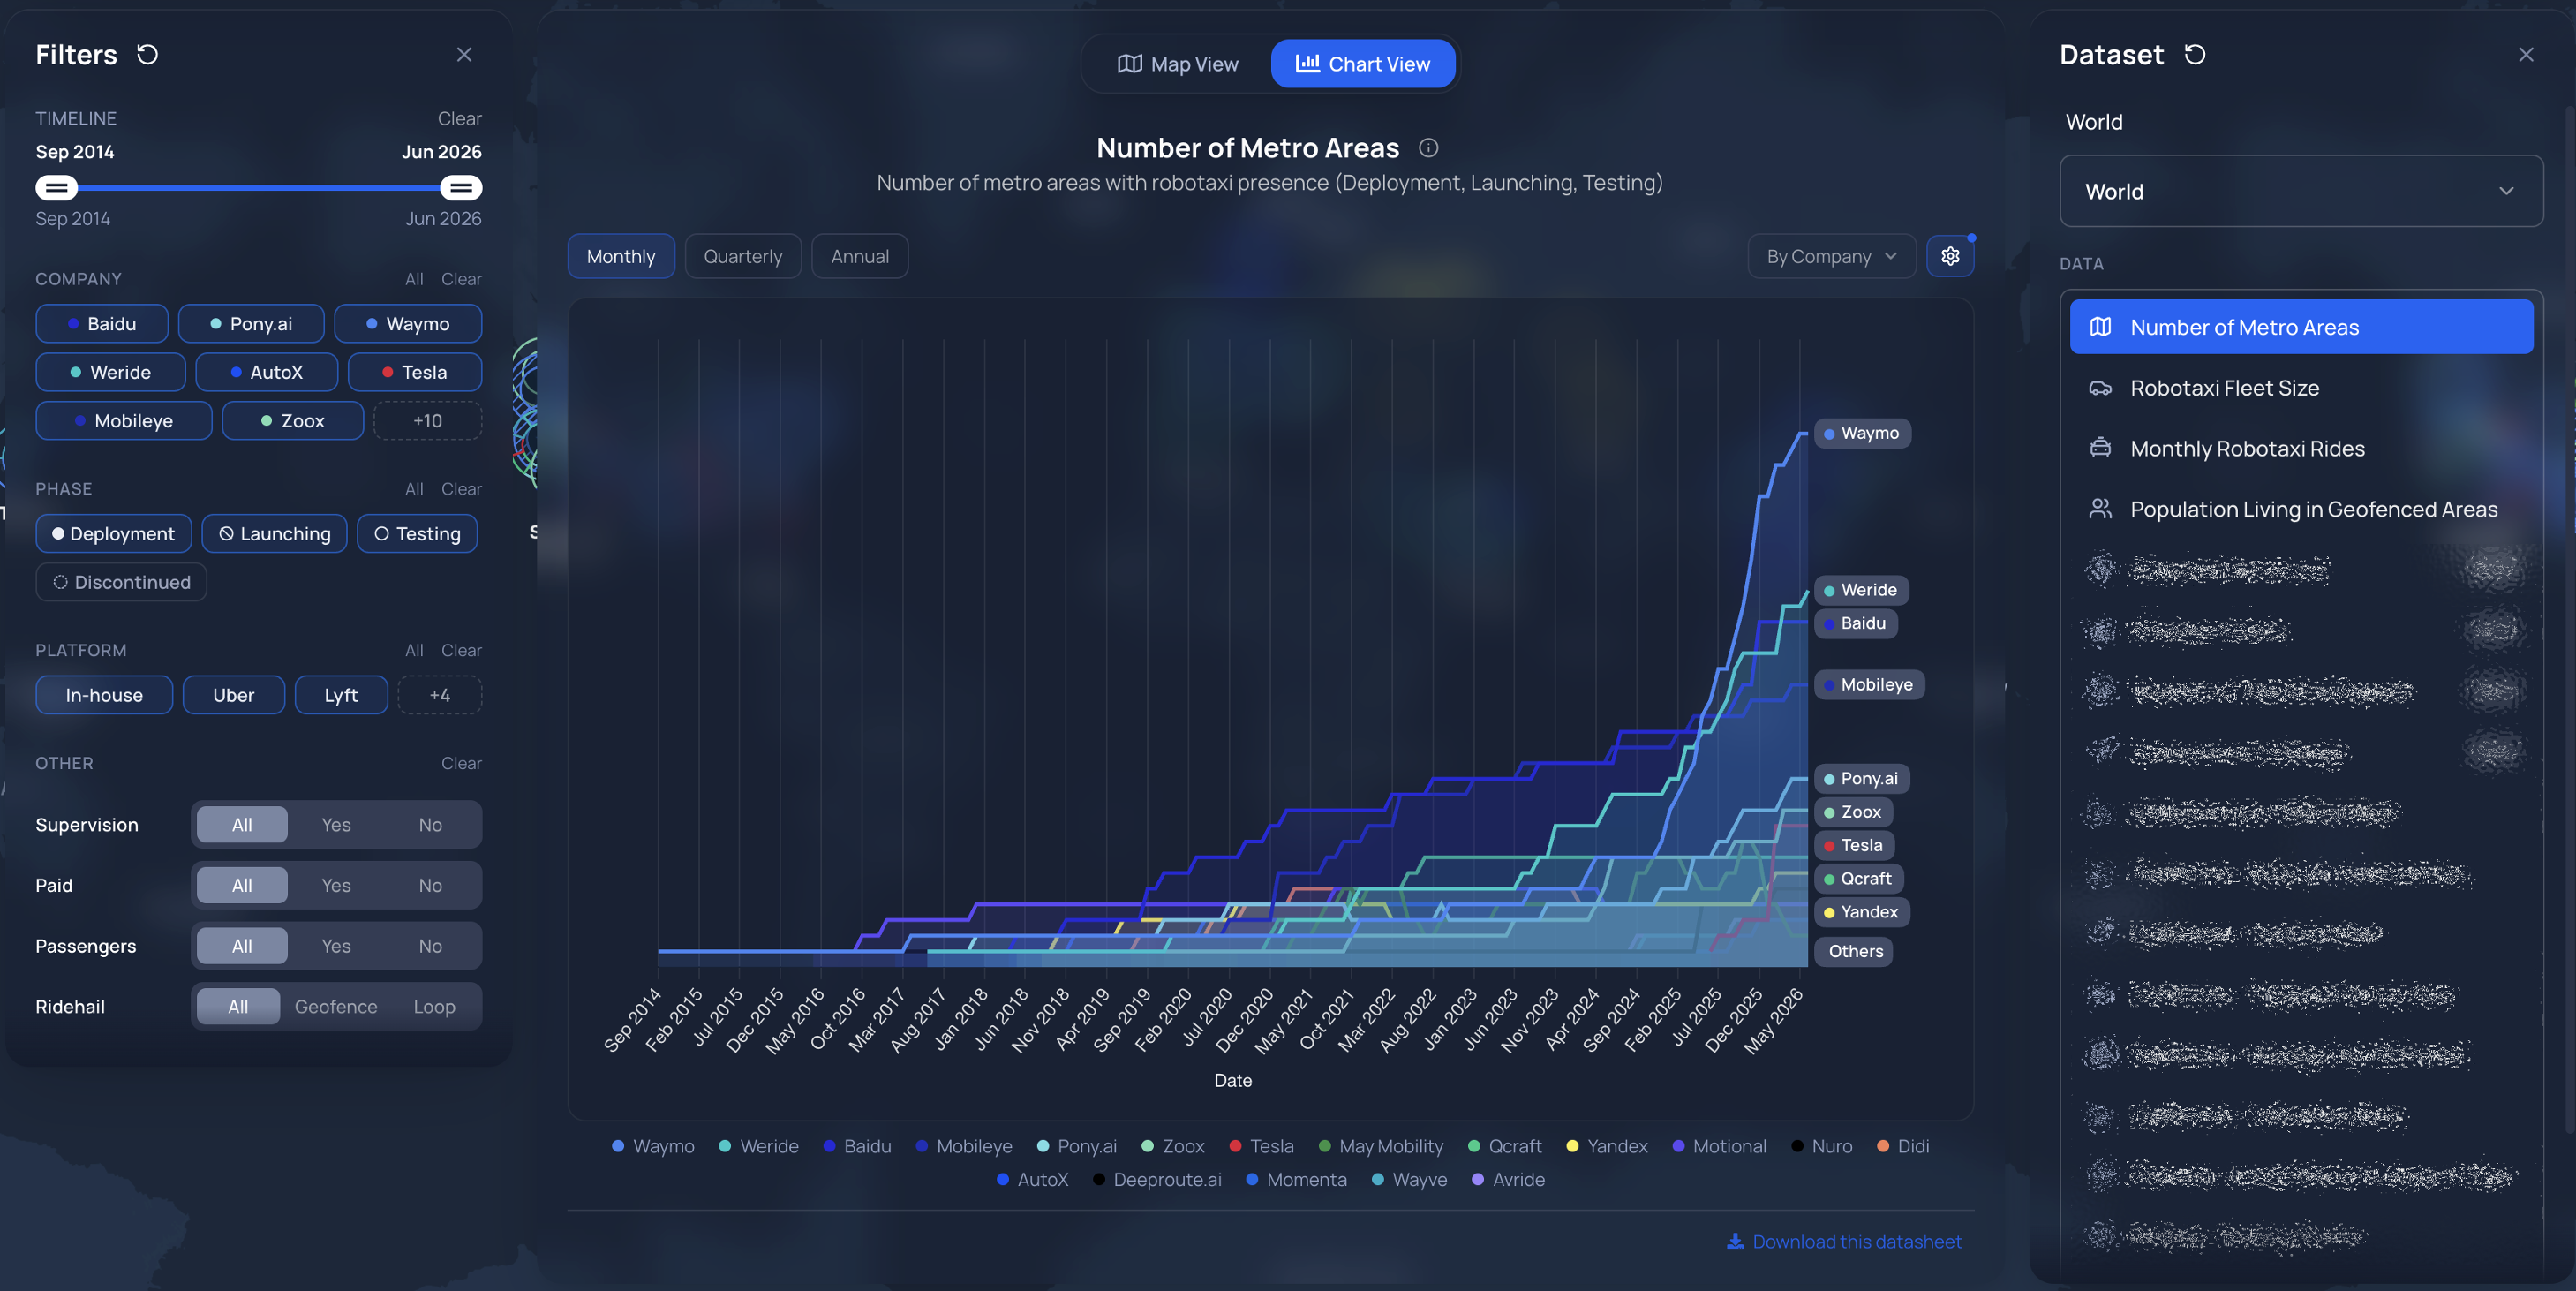Click the Population Living people icon

pos(2100,509)
